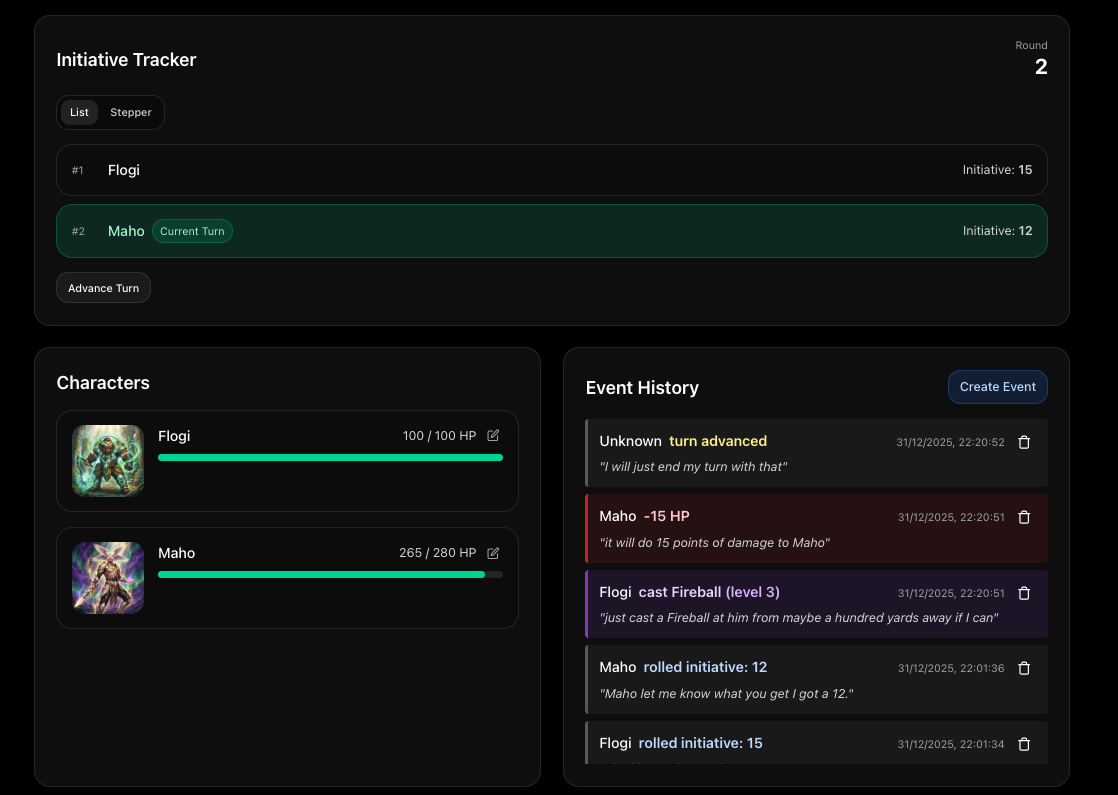The height and width of the screenshot is (795, 1118).
Task: Click Maho's character portrait
Action: (108, 578)
